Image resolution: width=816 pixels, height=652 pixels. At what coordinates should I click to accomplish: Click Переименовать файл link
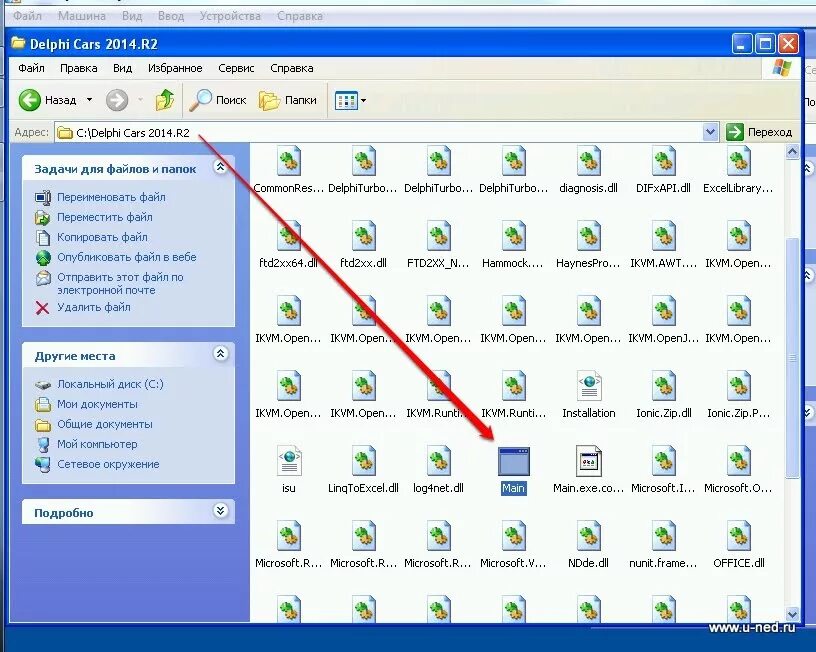pos(111,197)
